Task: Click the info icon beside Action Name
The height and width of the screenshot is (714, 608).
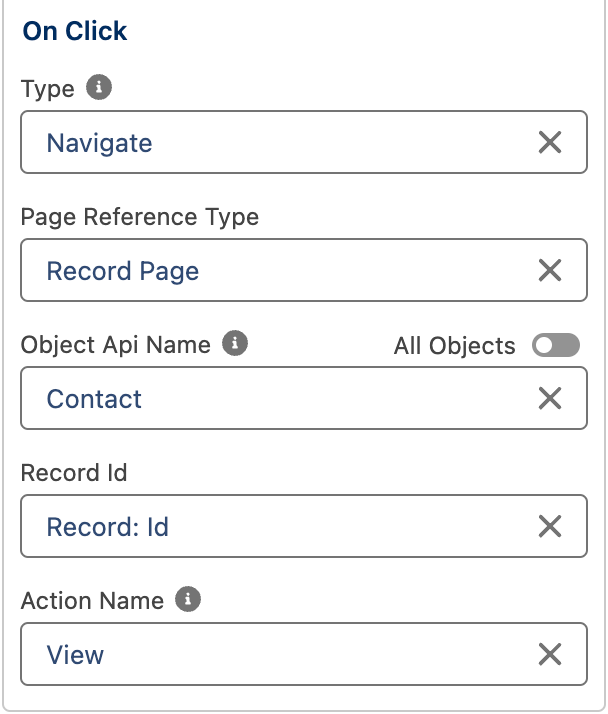Action: (x=188, y=600)
